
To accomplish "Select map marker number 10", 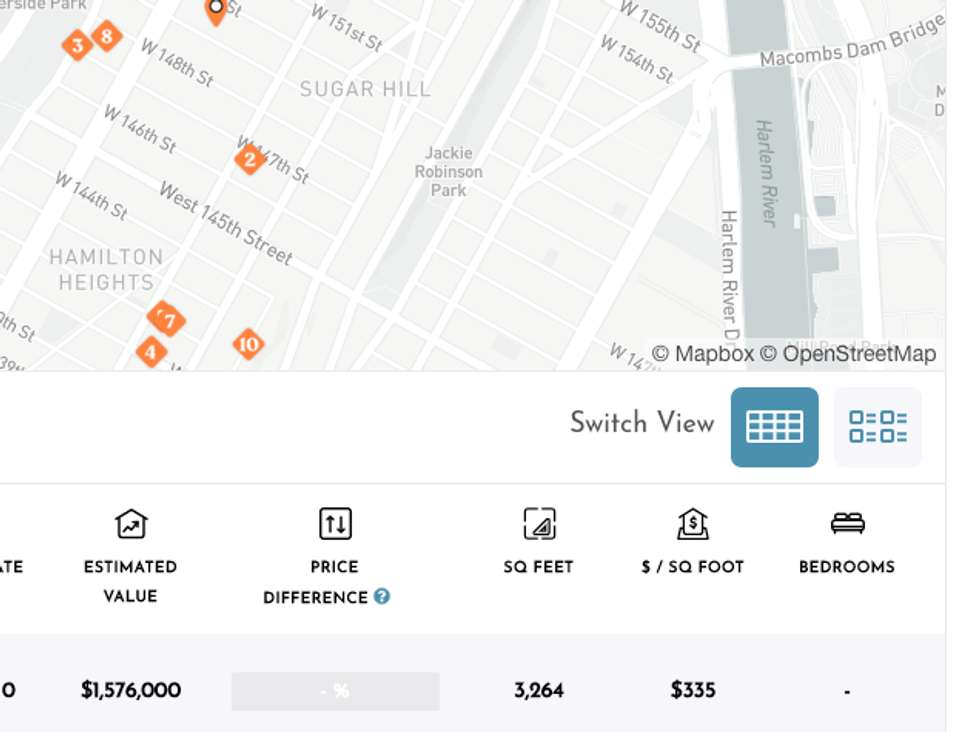I will (x=248, y=345).
